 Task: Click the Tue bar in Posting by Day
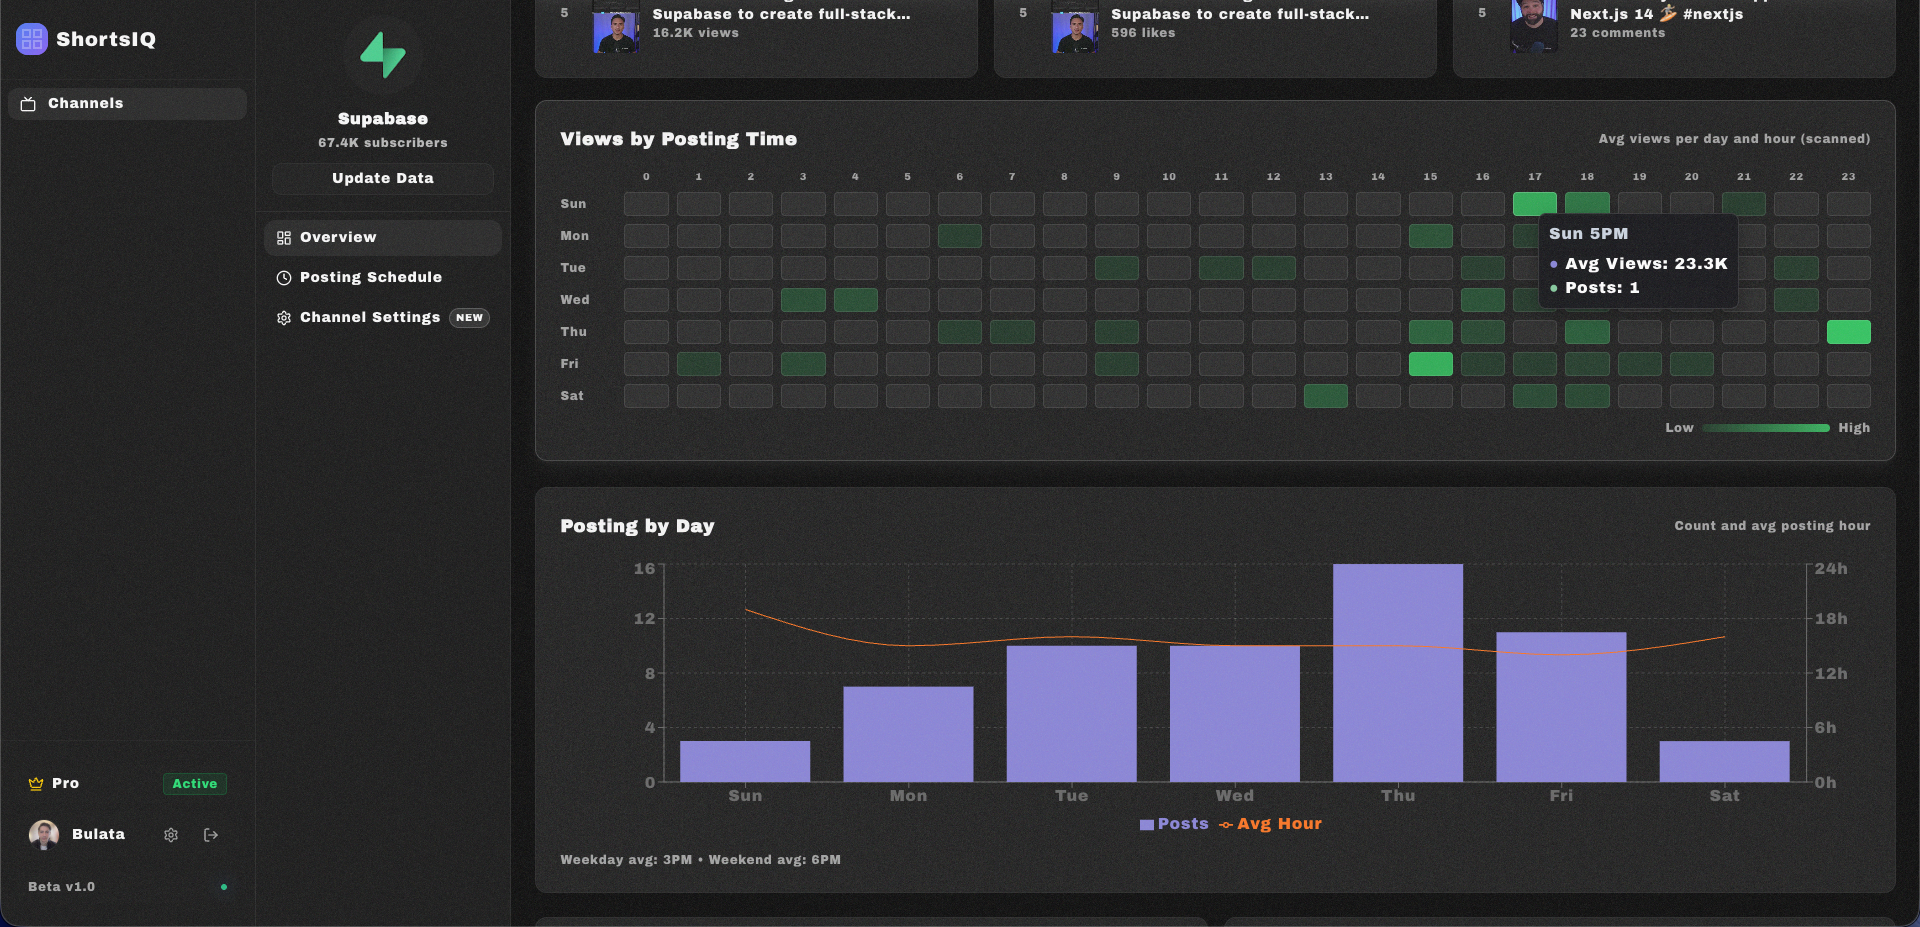(1071, 714)
